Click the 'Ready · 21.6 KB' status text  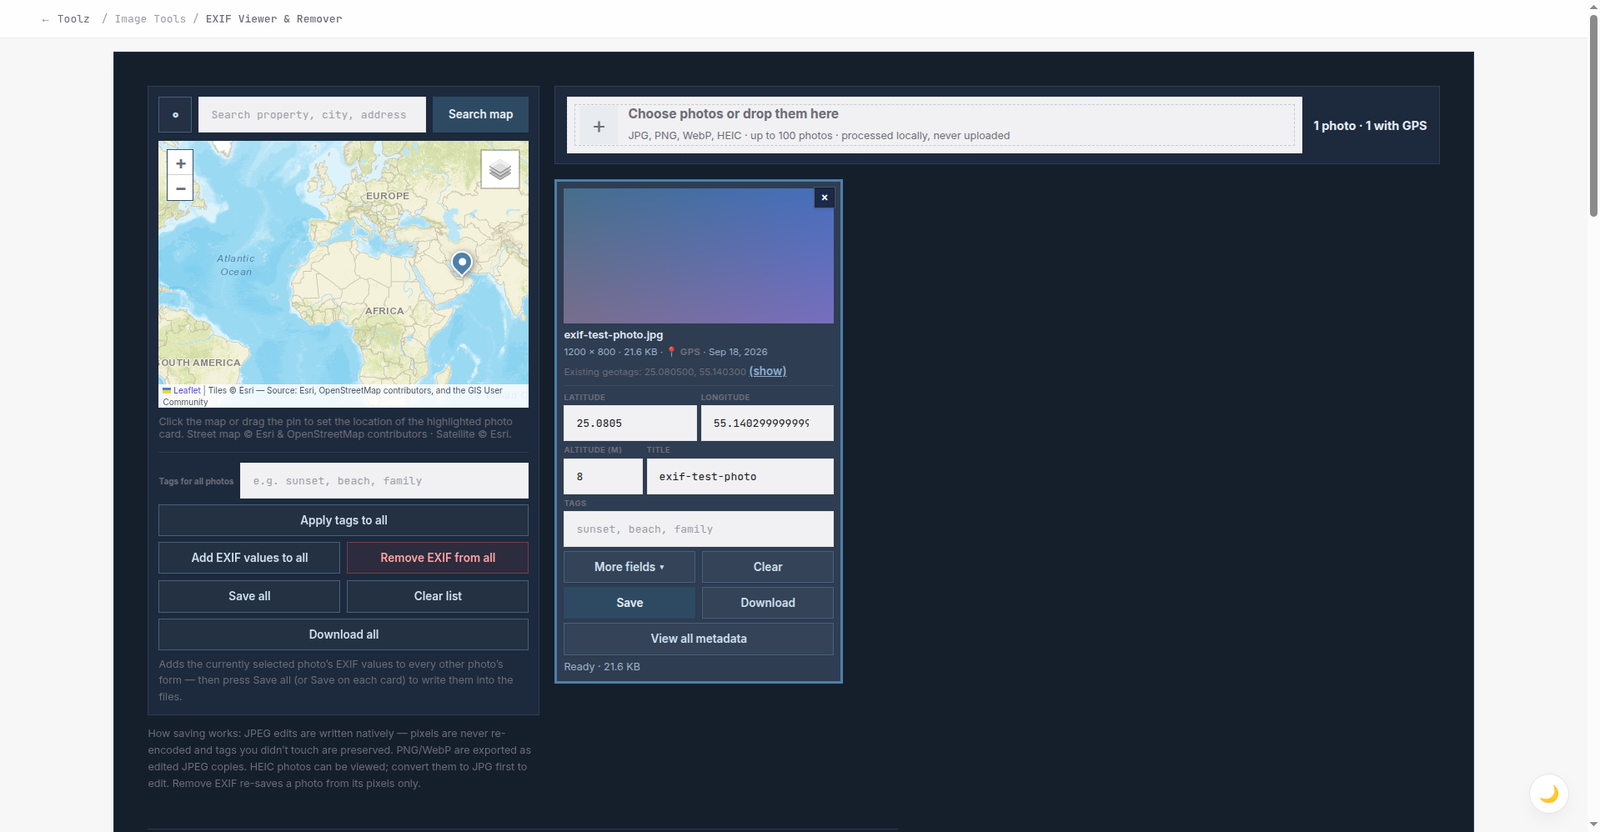click(602, 667)
